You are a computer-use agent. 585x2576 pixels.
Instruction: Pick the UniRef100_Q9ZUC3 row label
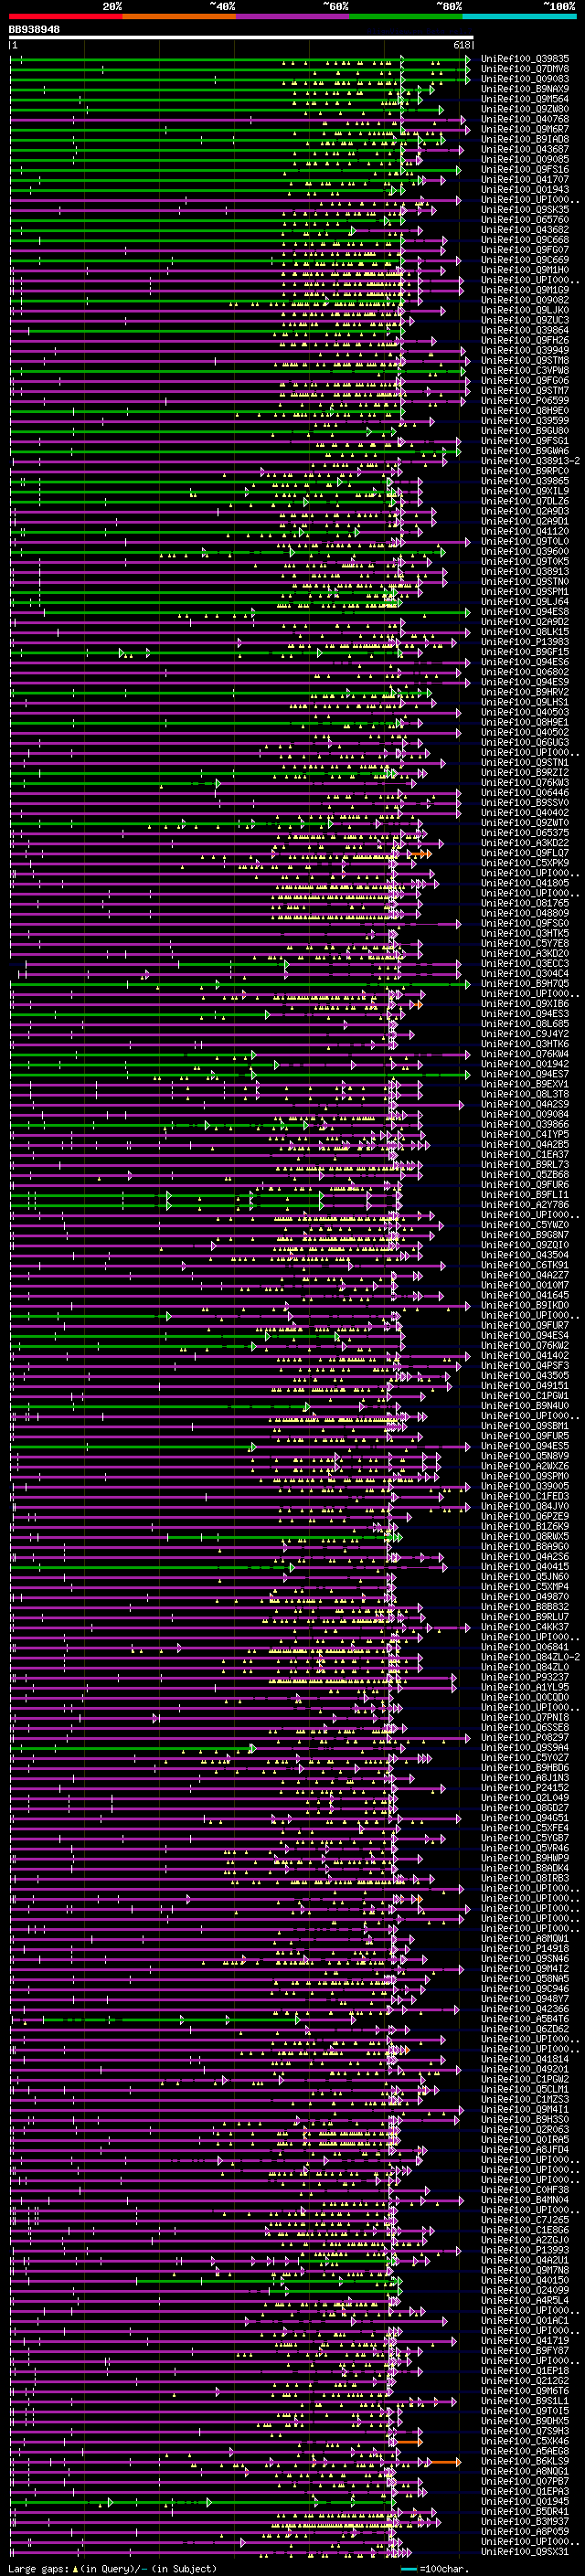point(525,320)
